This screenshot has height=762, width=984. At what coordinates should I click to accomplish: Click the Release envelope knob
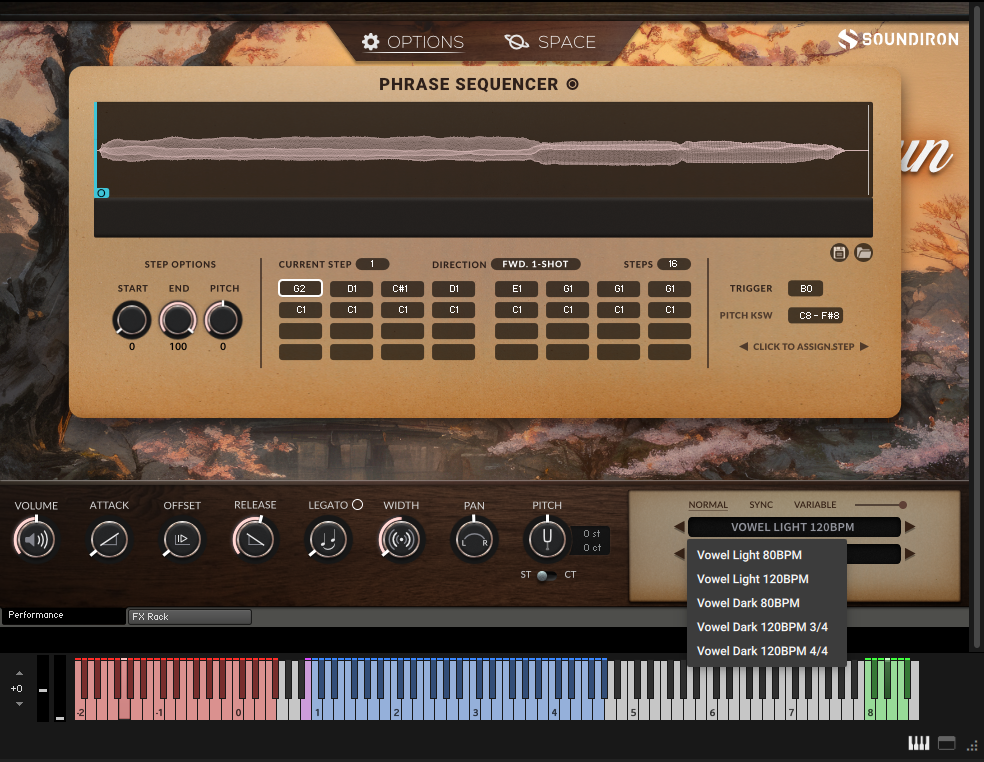(255, 541)
